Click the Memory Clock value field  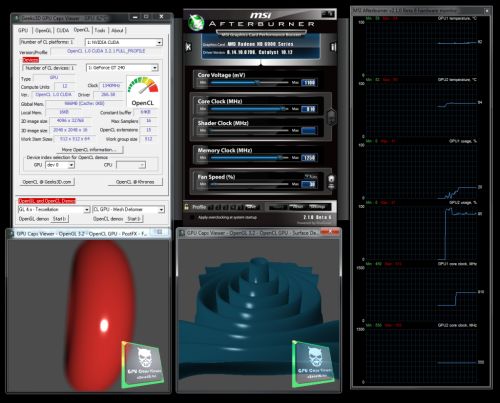click(x=309, y=158)
